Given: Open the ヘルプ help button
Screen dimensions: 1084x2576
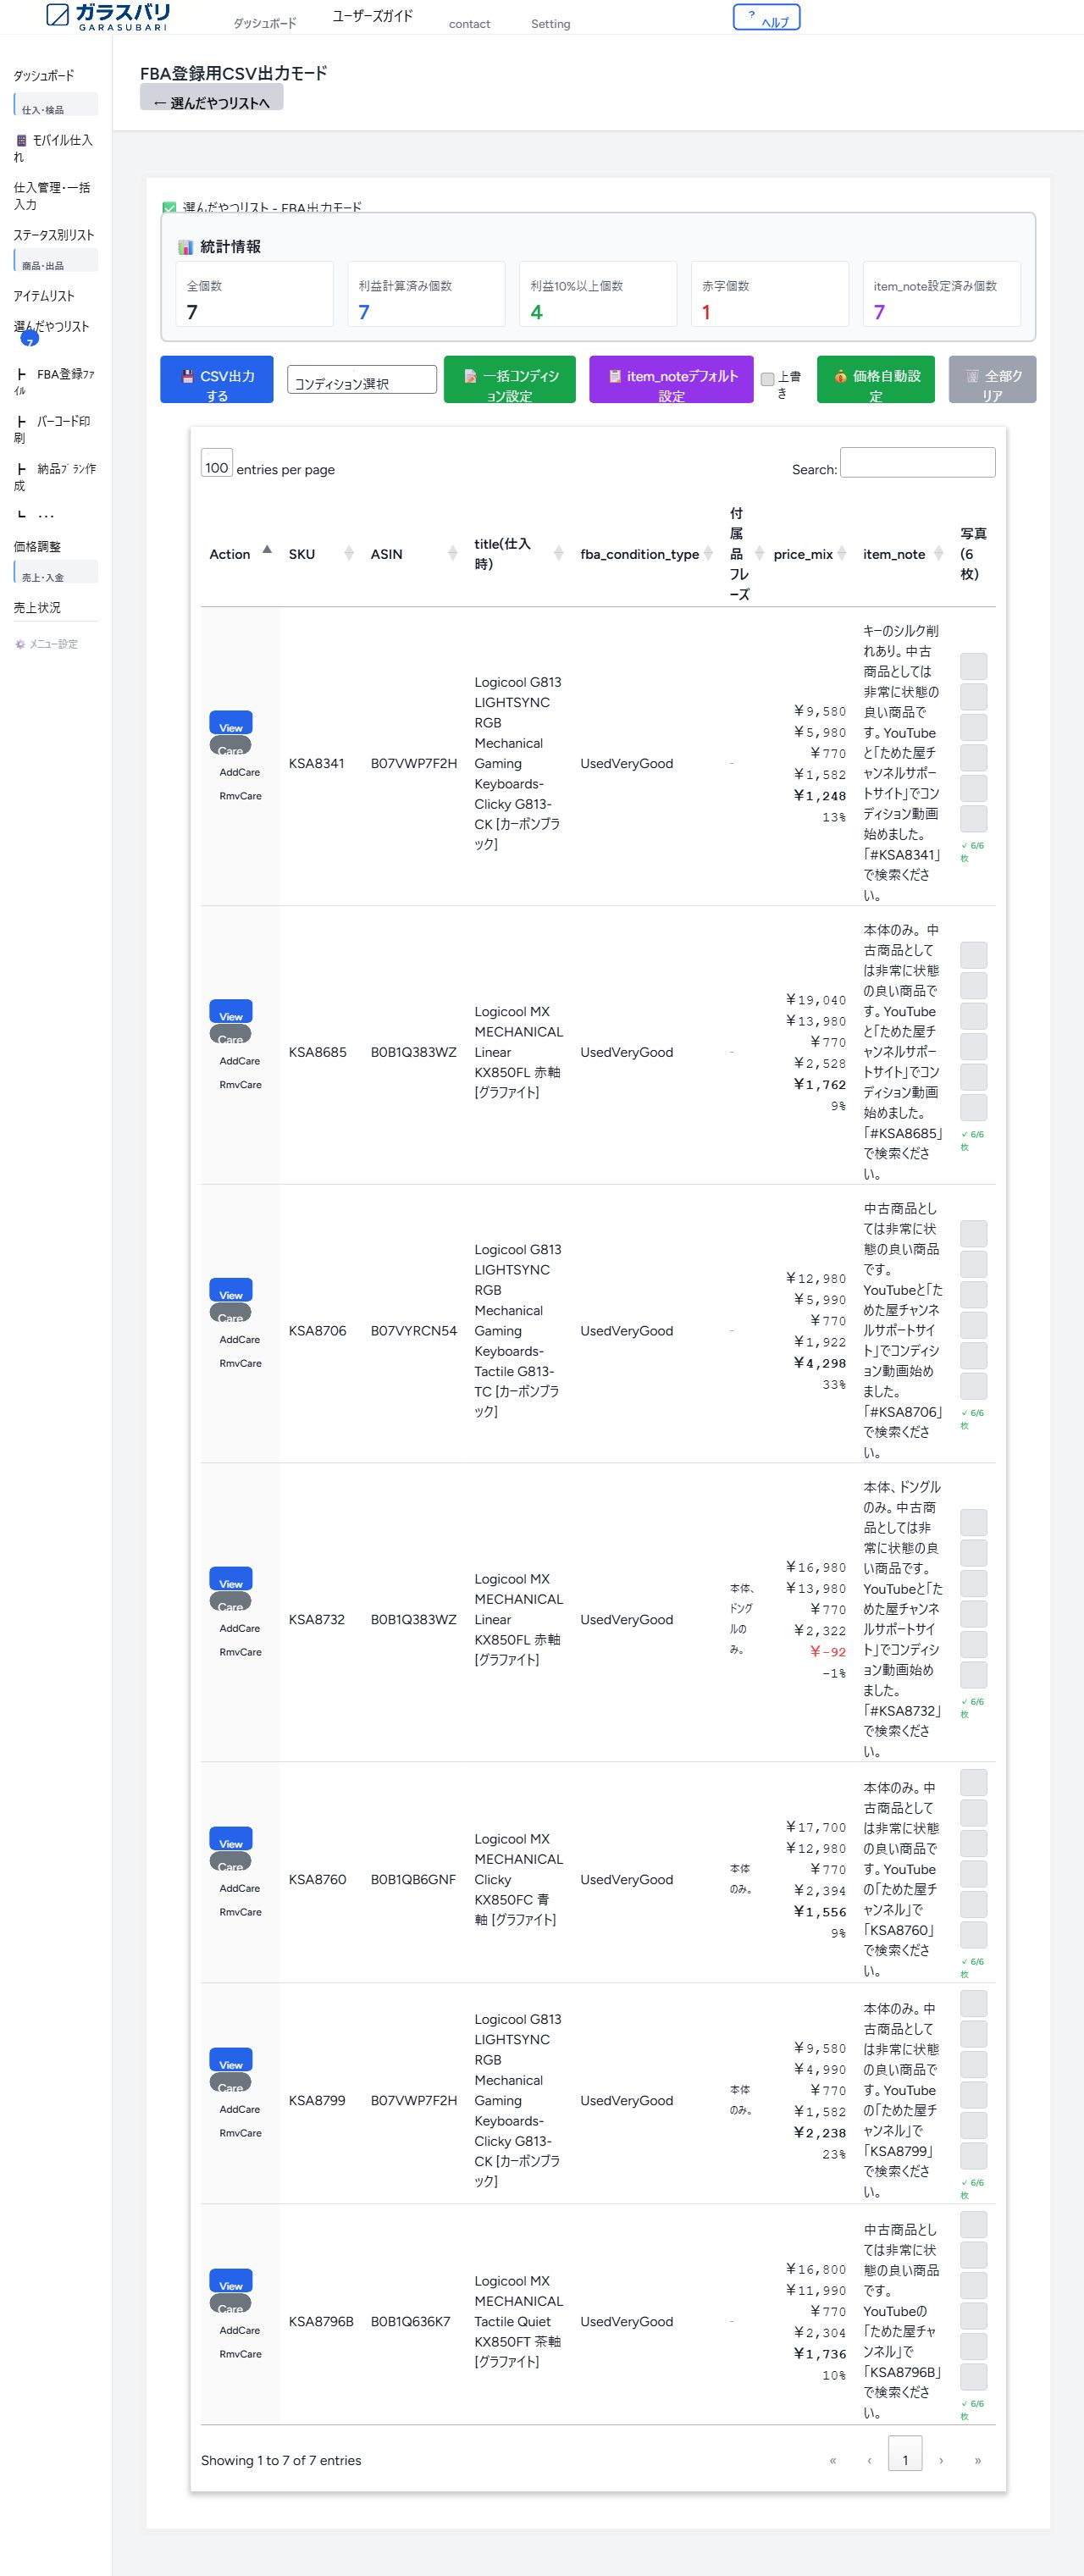Looking at the screenshot, I should 766,18.
